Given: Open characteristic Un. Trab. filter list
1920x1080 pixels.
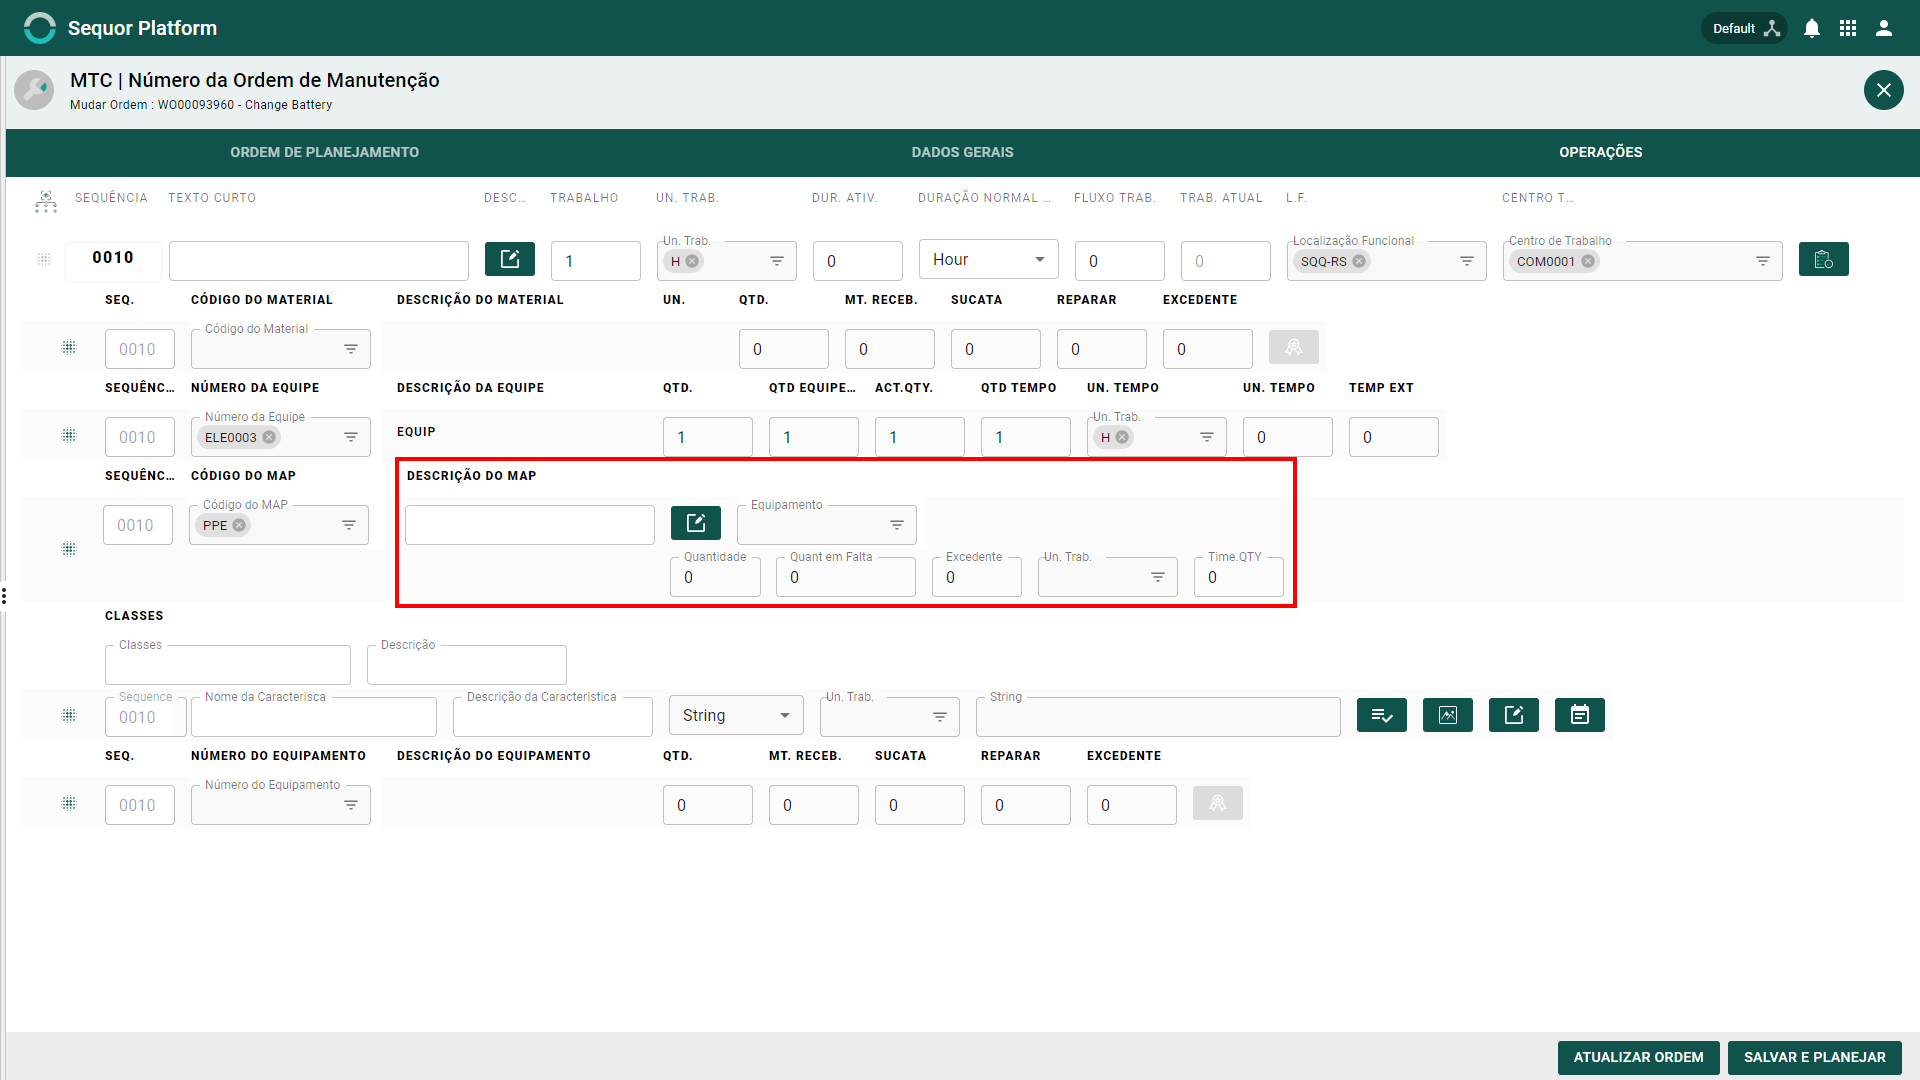Looking at the screenshot, I should [940, 717].
